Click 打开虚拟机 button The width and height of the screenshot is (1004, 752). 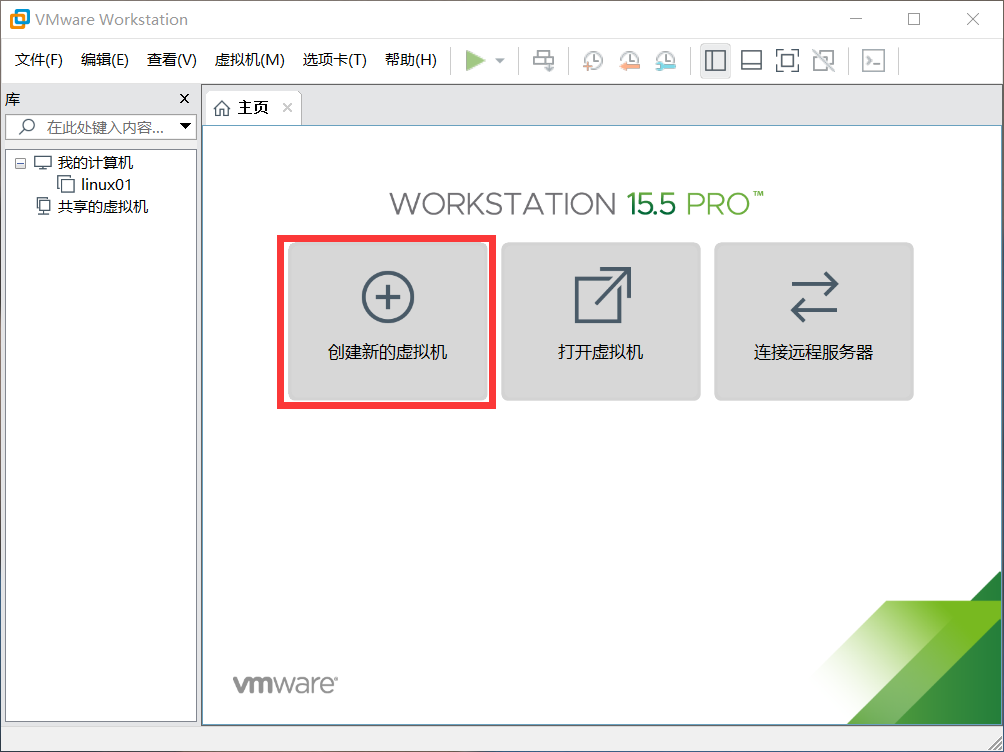click(x=600, y=321)
